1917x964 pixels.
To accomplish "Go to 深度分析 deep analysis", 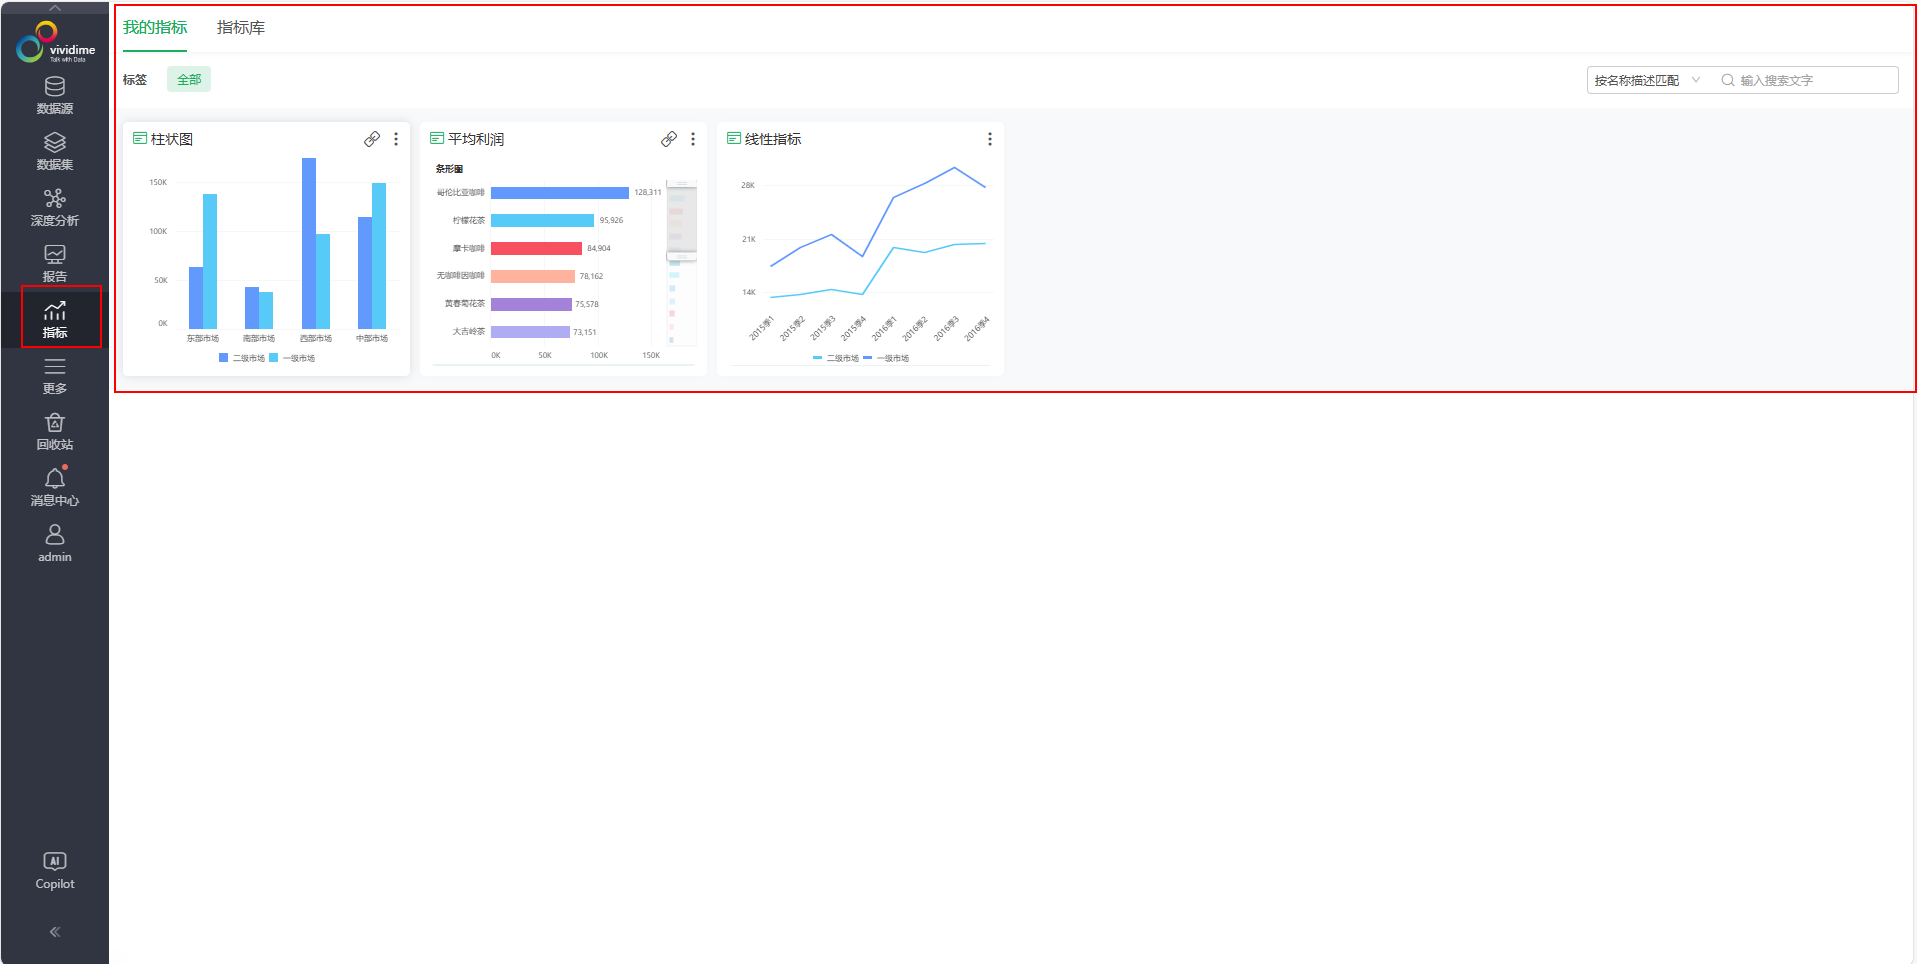I will [55, 208].
